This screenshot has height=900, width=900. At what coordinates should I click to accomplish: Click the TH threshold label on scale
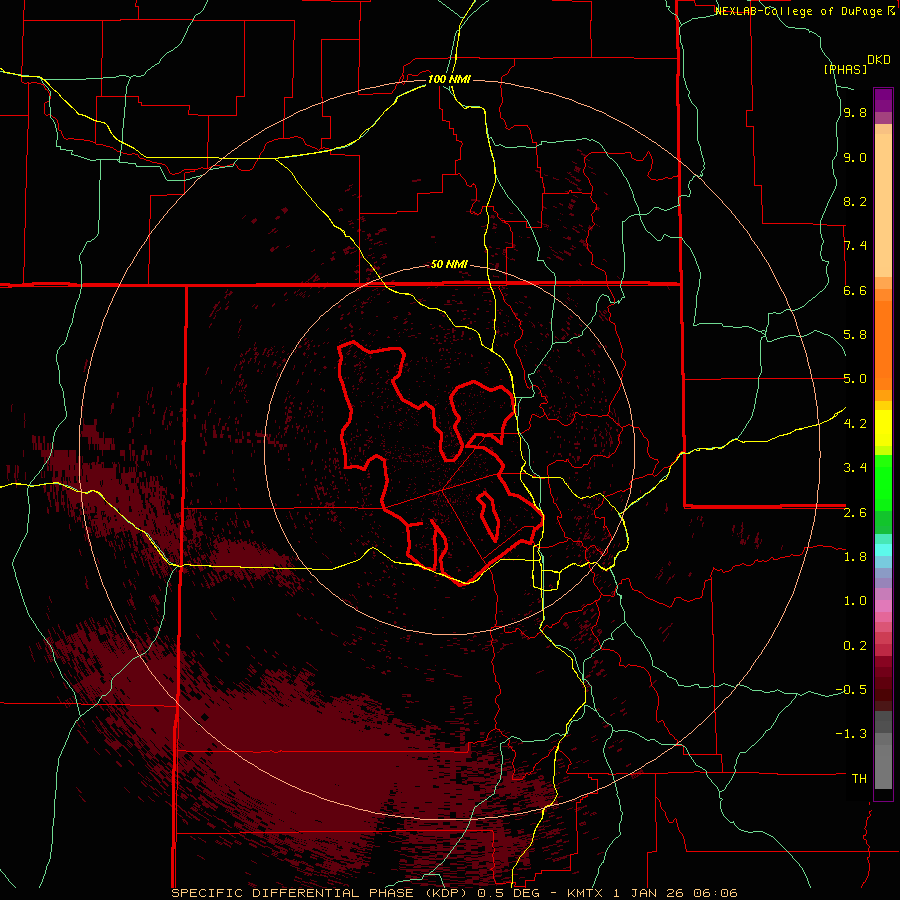coord(859,778)
